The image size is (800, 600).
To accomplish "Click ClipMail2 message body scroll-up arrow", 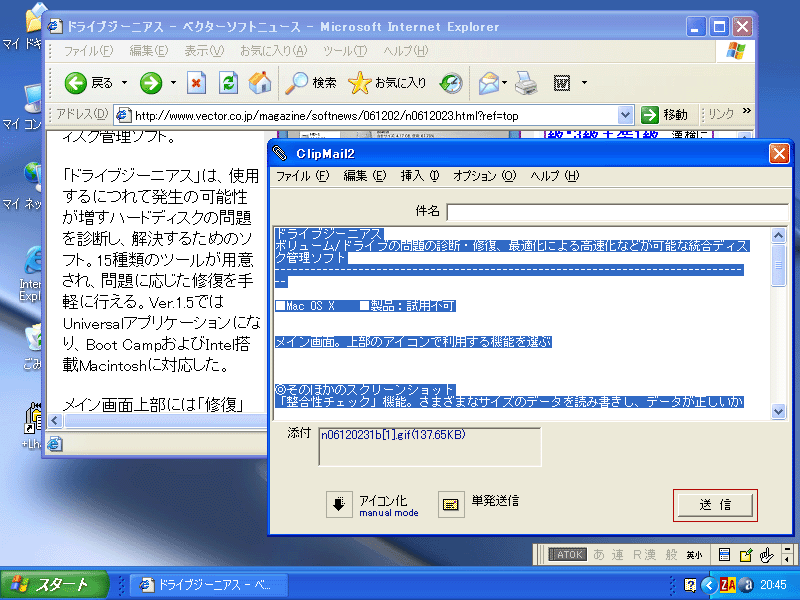I will [x=778, y=235].
